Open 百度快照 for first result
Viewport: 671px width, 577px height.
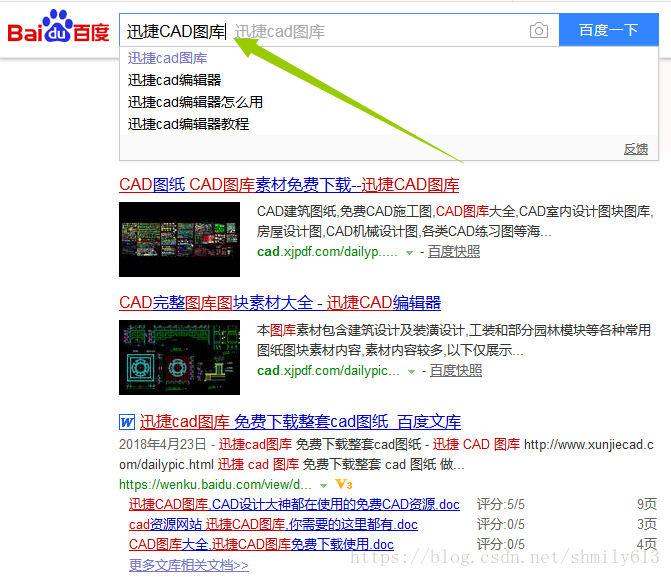[x=454, y=252]
